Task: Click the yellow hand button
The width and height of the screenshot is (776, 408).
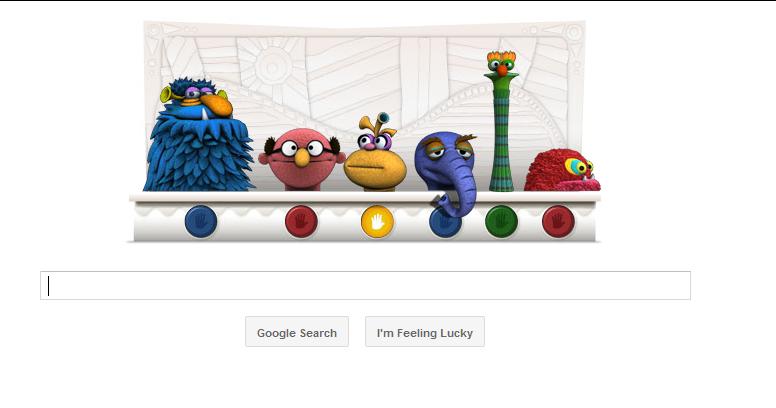Action: pyautogui.click(x=378, y=221)
